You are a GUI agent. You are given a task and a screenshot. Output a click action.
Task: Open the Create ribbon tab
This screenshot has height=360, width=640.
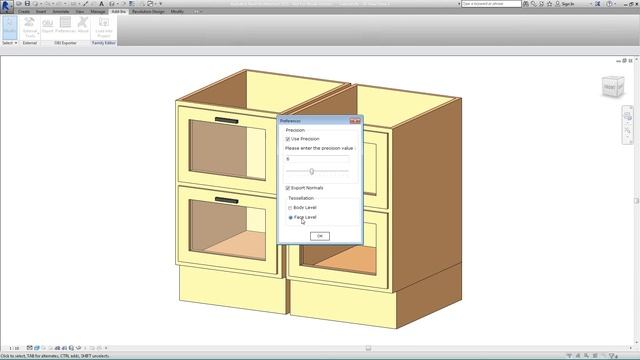point(24,11)
